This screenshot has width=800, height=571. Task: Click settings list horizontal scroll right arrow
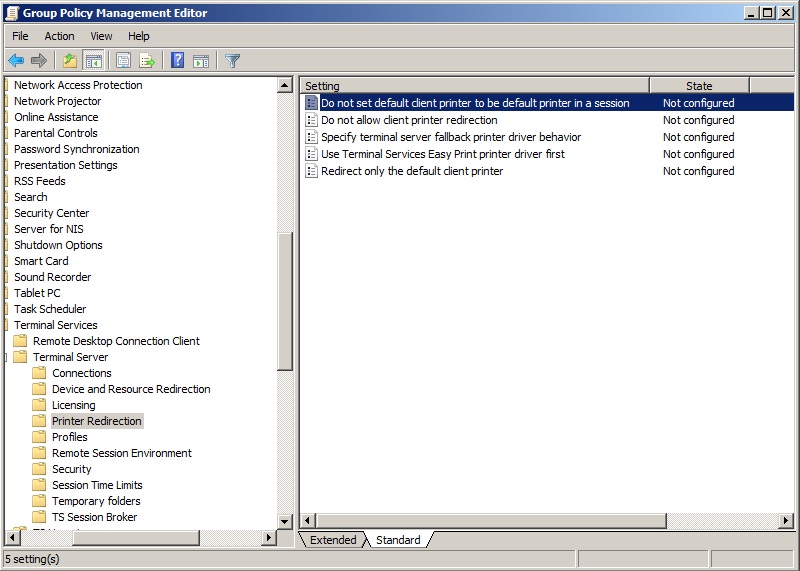[x=786, y=521]
